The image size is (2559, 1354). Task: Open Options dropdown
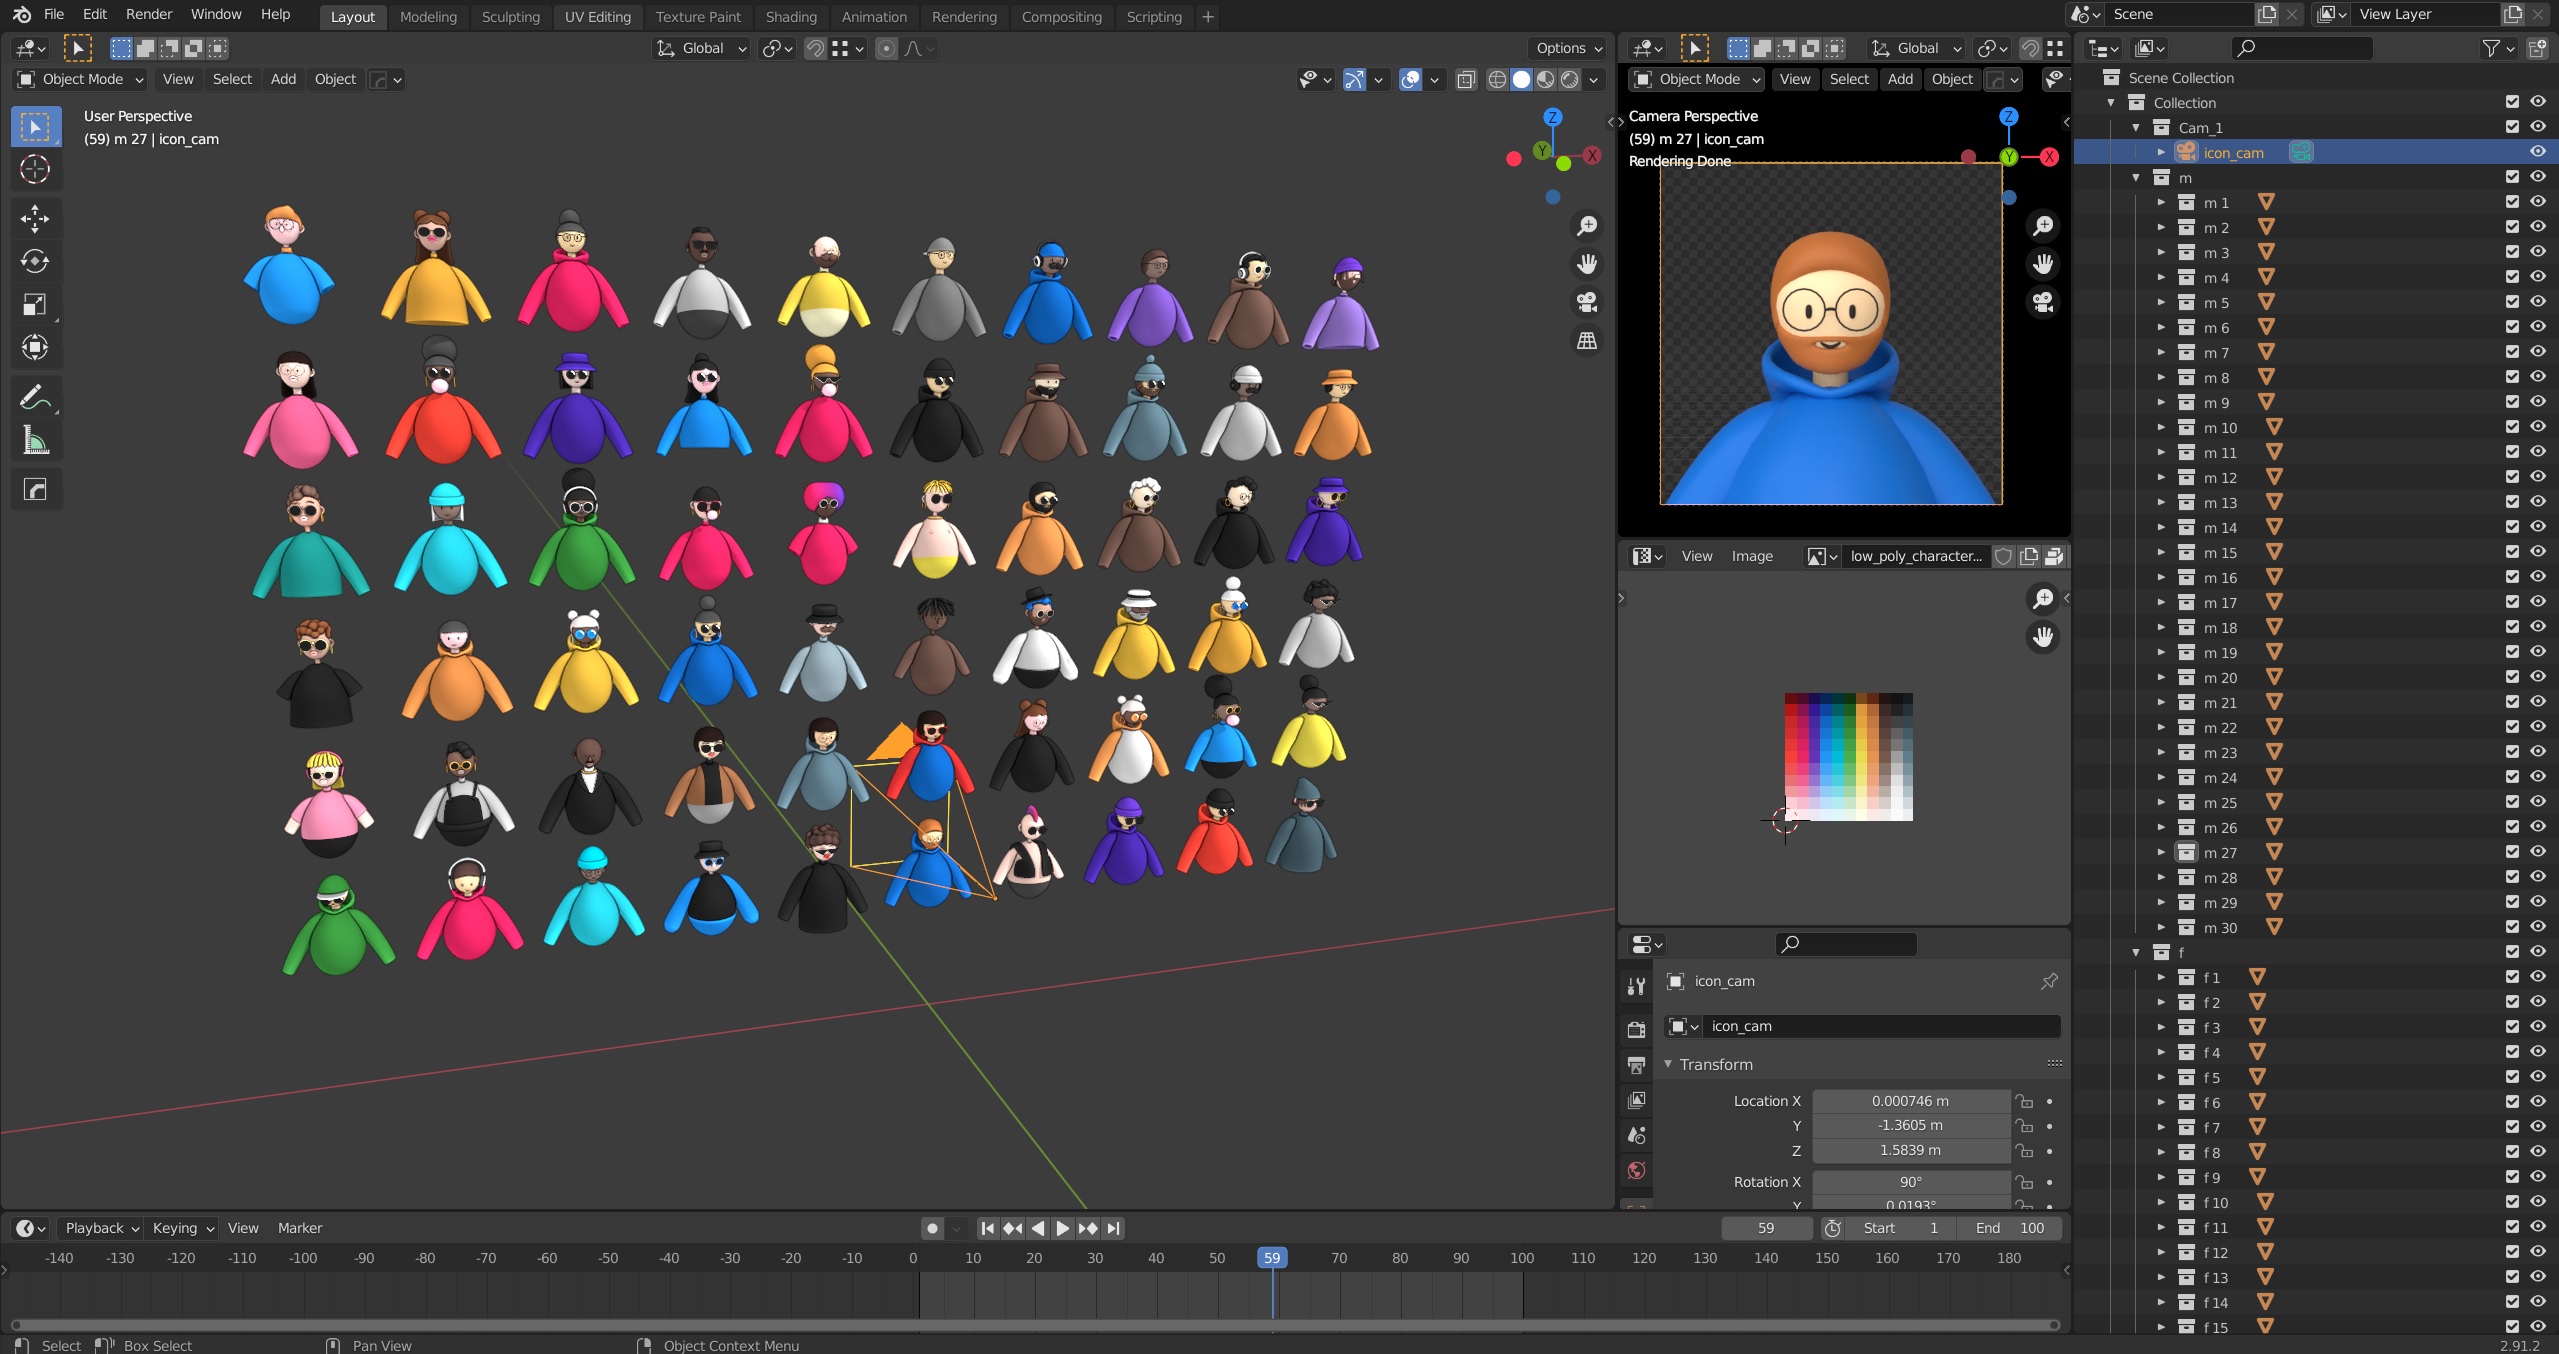1569,48
